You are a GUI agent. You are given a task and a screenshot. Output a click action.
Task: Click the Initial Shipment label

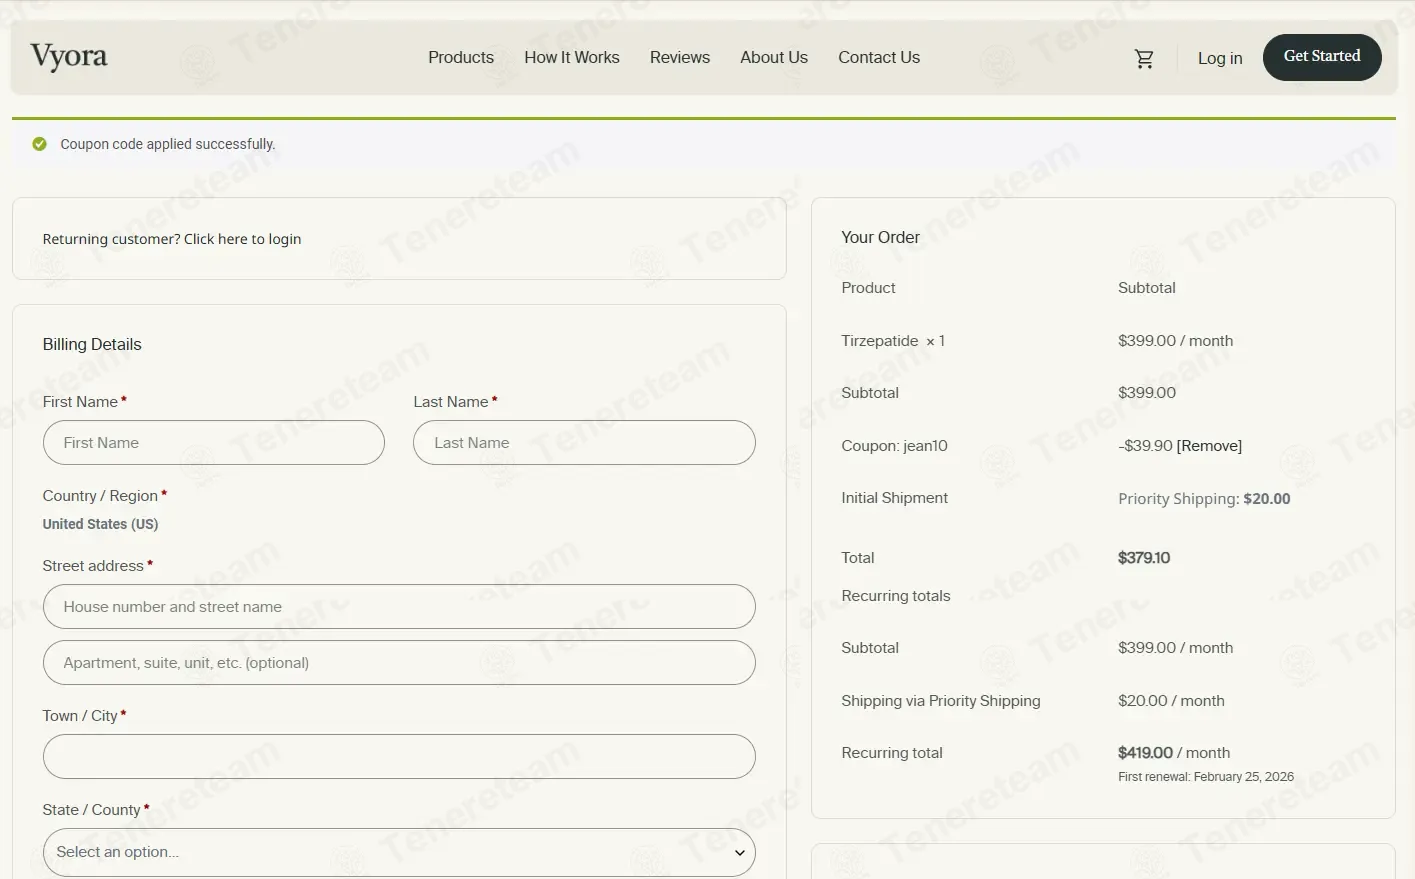894,498
